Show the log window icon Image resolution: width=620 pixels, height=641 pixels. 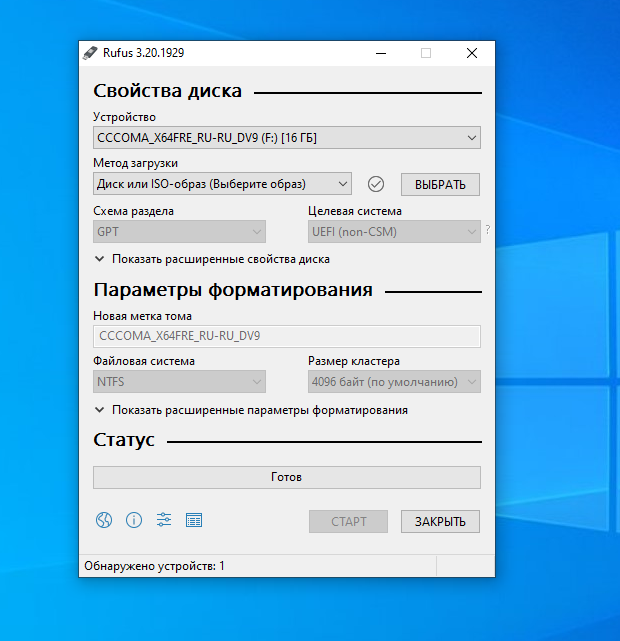(x=194, y=520)
